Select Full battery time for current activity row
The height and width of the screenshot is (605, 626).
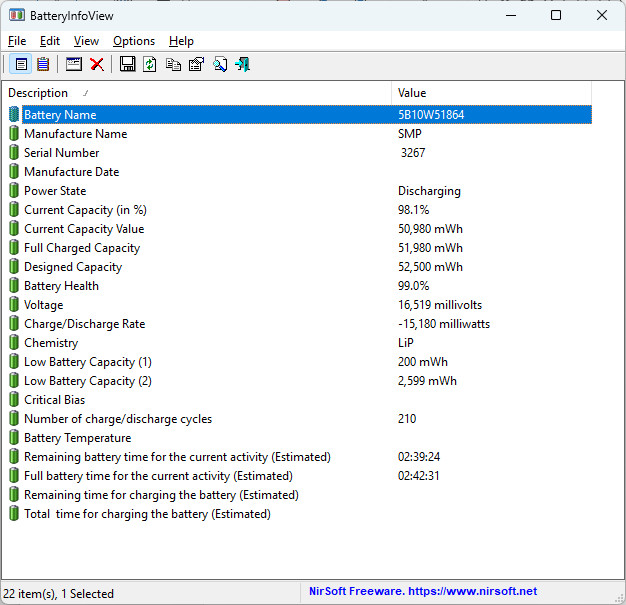click(x=300, y=476)
